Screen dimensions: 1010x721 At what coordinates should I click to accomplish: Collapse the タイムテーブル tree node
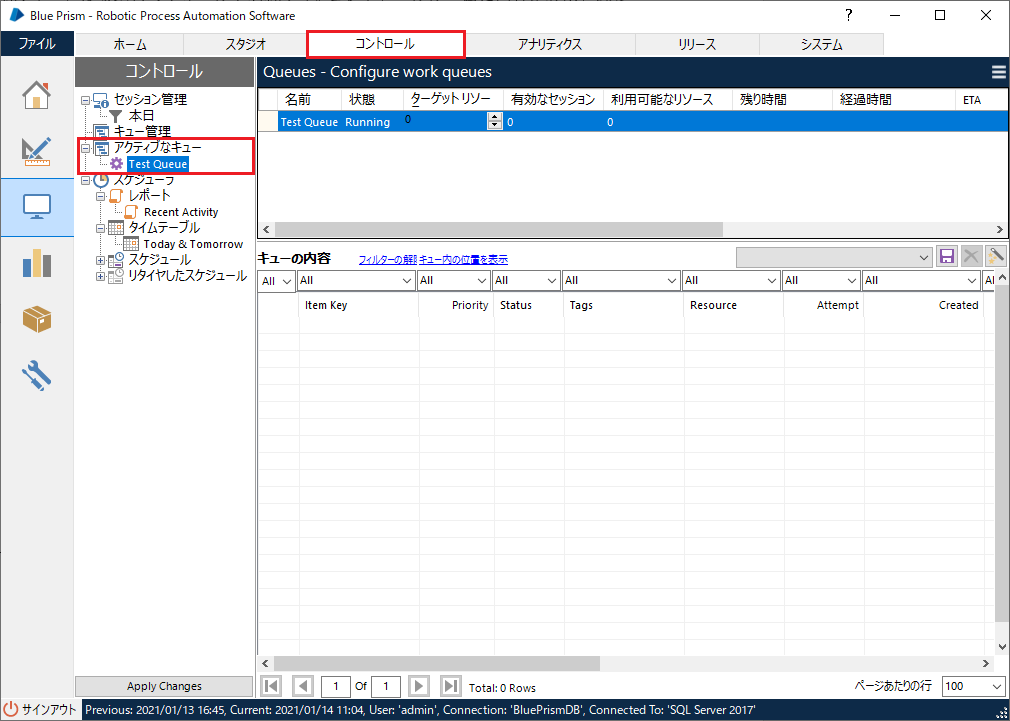click(100, 227)
